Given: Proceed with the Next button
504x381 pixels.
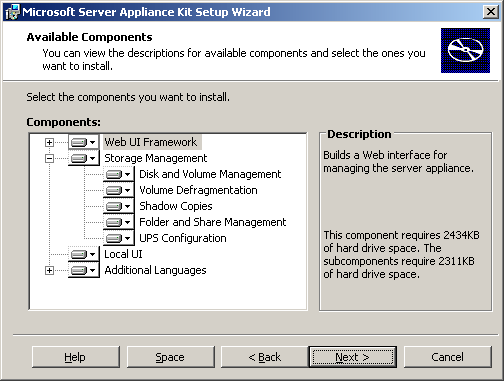Looking at the screenshot, I should [353, 357].
